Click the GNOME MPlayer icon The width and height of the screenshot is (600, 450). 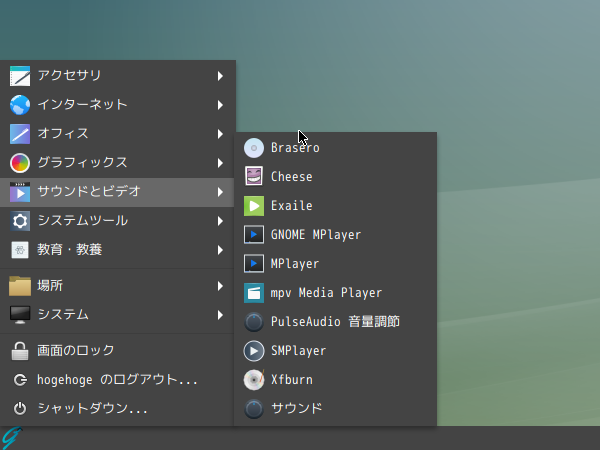[254, 235]
